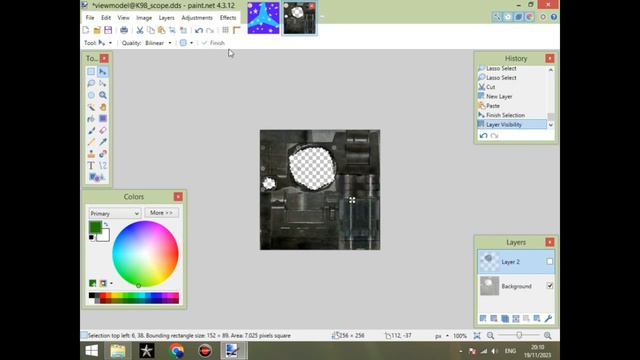This screenshot has height=360, width=640.
Task: Select the Zoom tool in Tools panel
Action: [x=103, y=95]
